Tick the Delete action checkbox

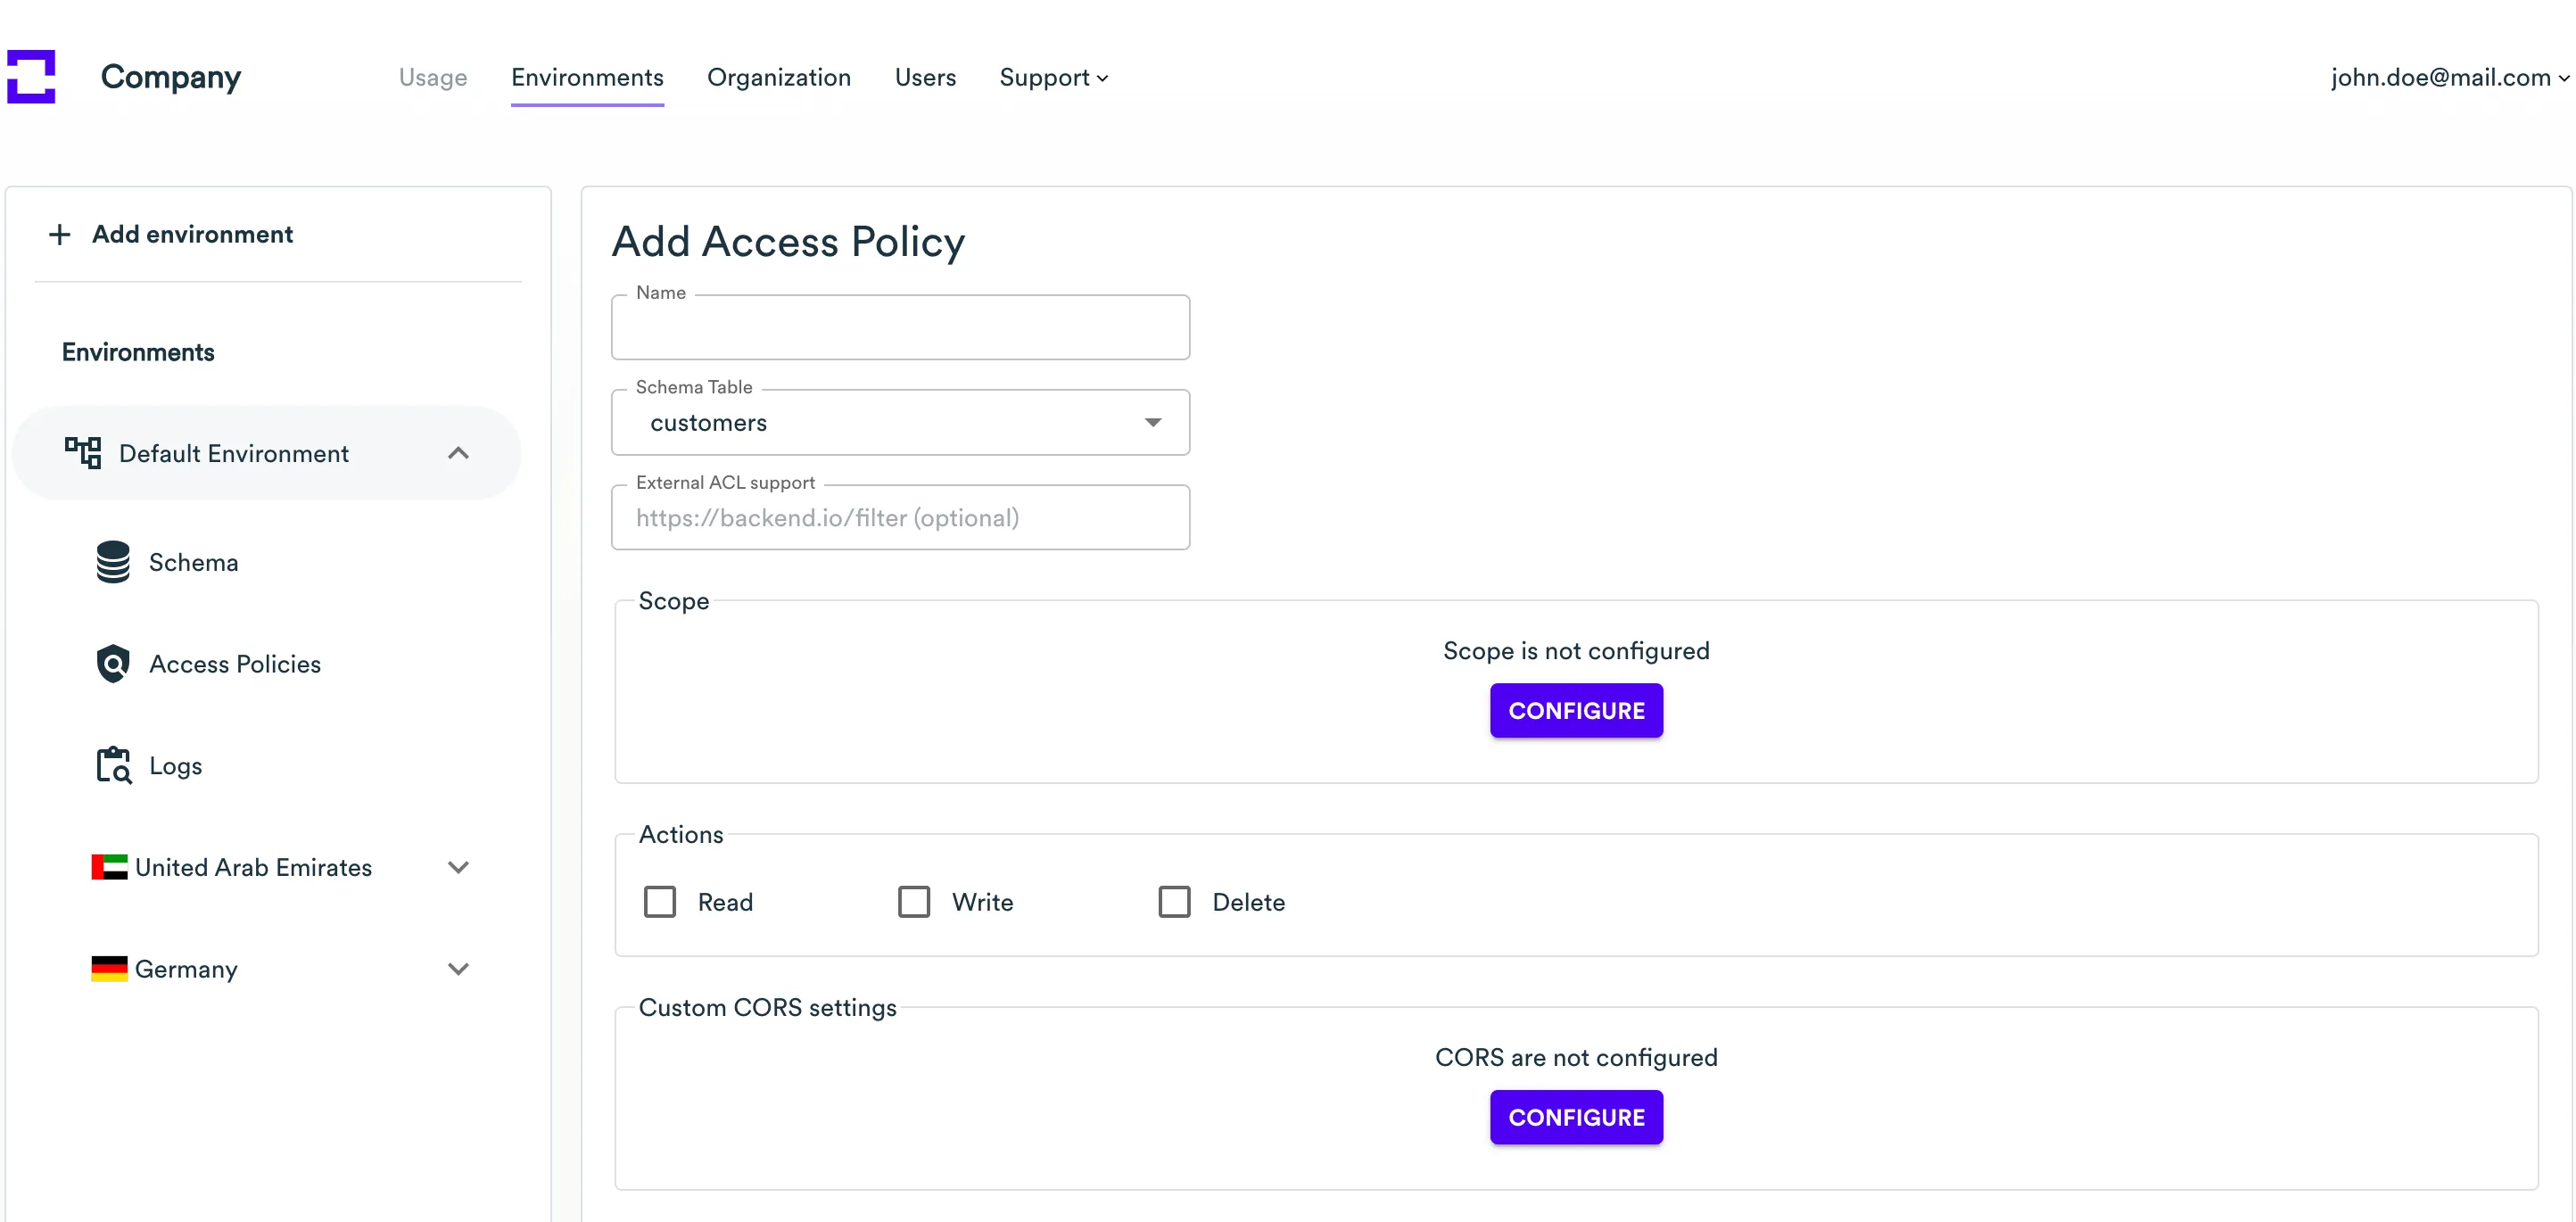click(x=1174, y=902)
